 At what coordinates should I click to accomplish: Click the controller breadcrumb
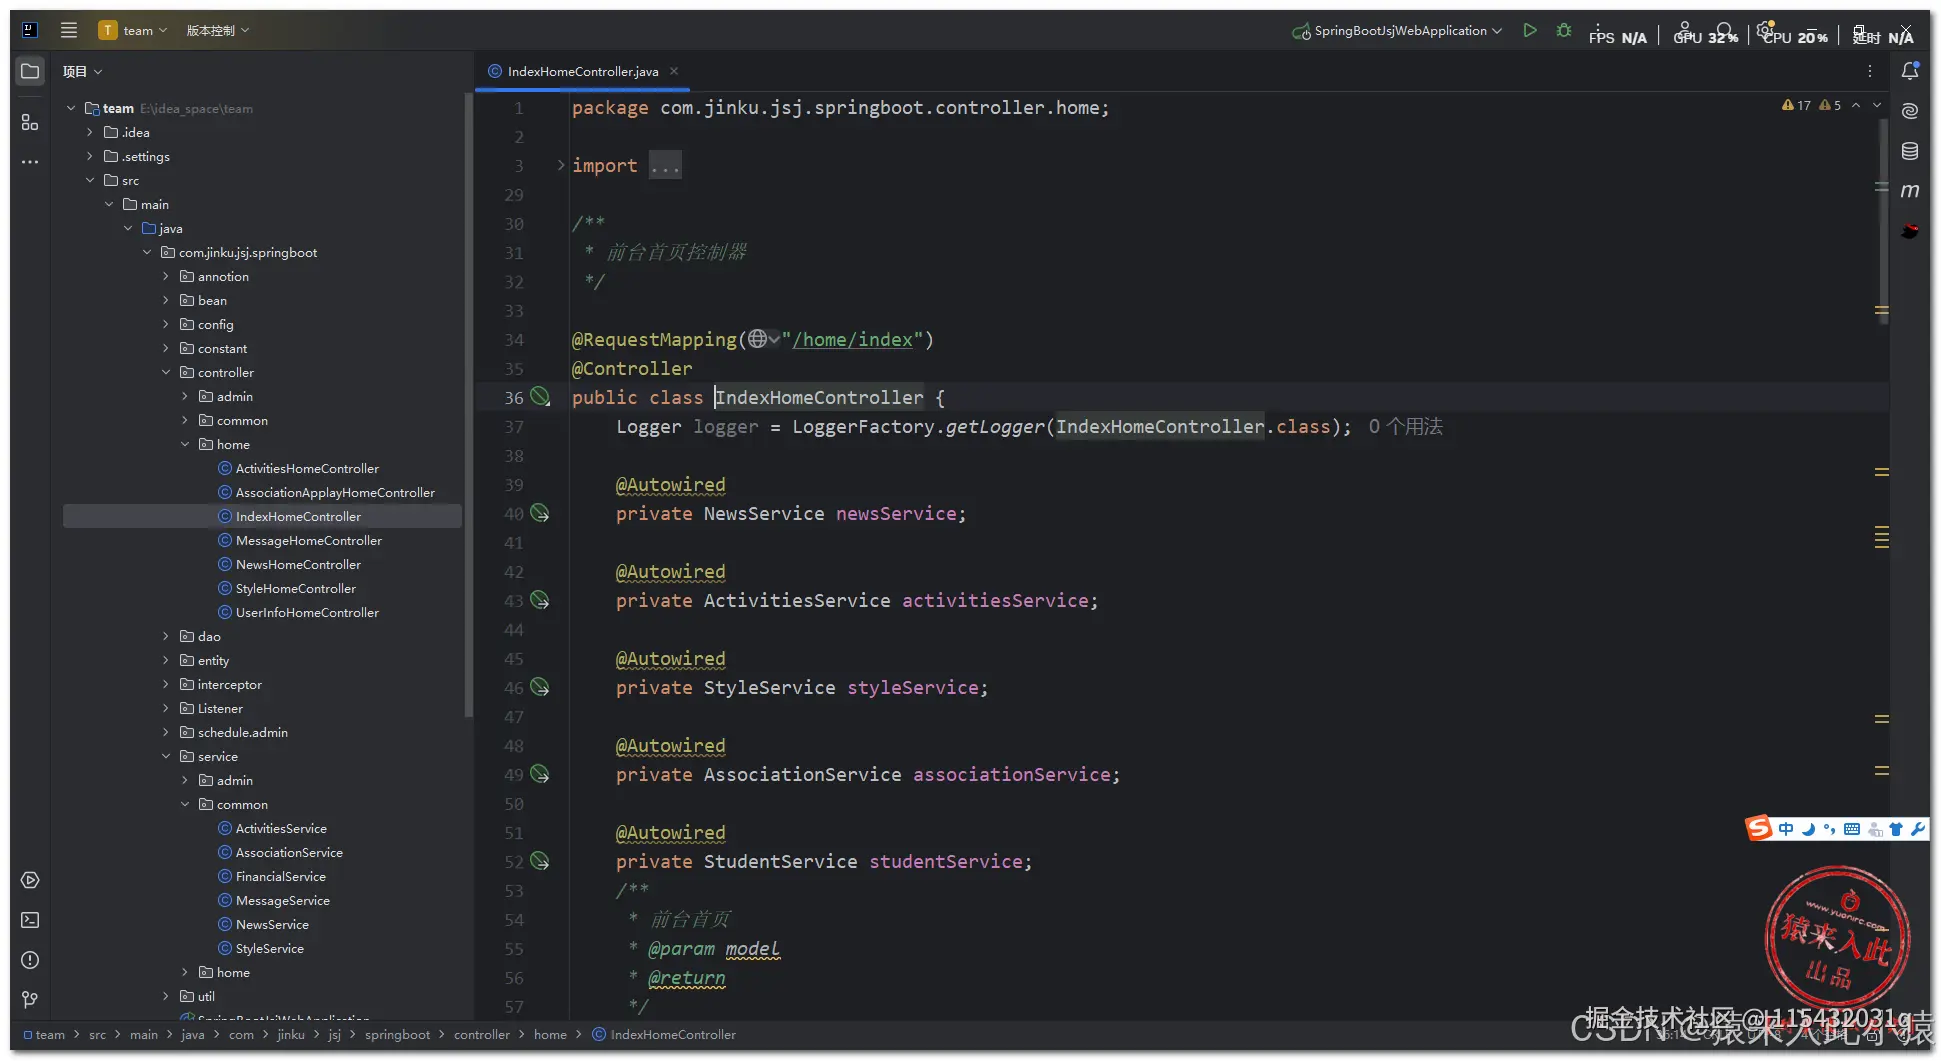coord(482,1034)
